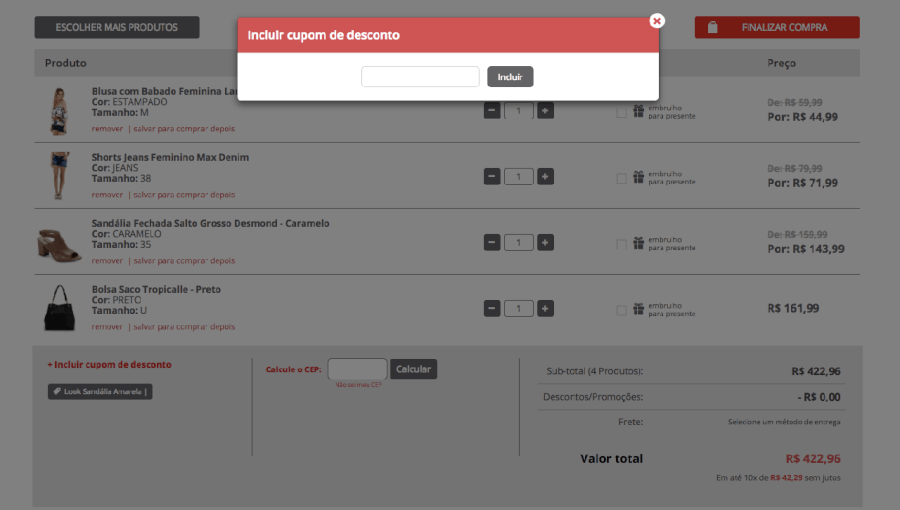Decrease quantity of Bolsa Saco Tropicalle
The image size is (900, 510).
(x=492, y=309)
